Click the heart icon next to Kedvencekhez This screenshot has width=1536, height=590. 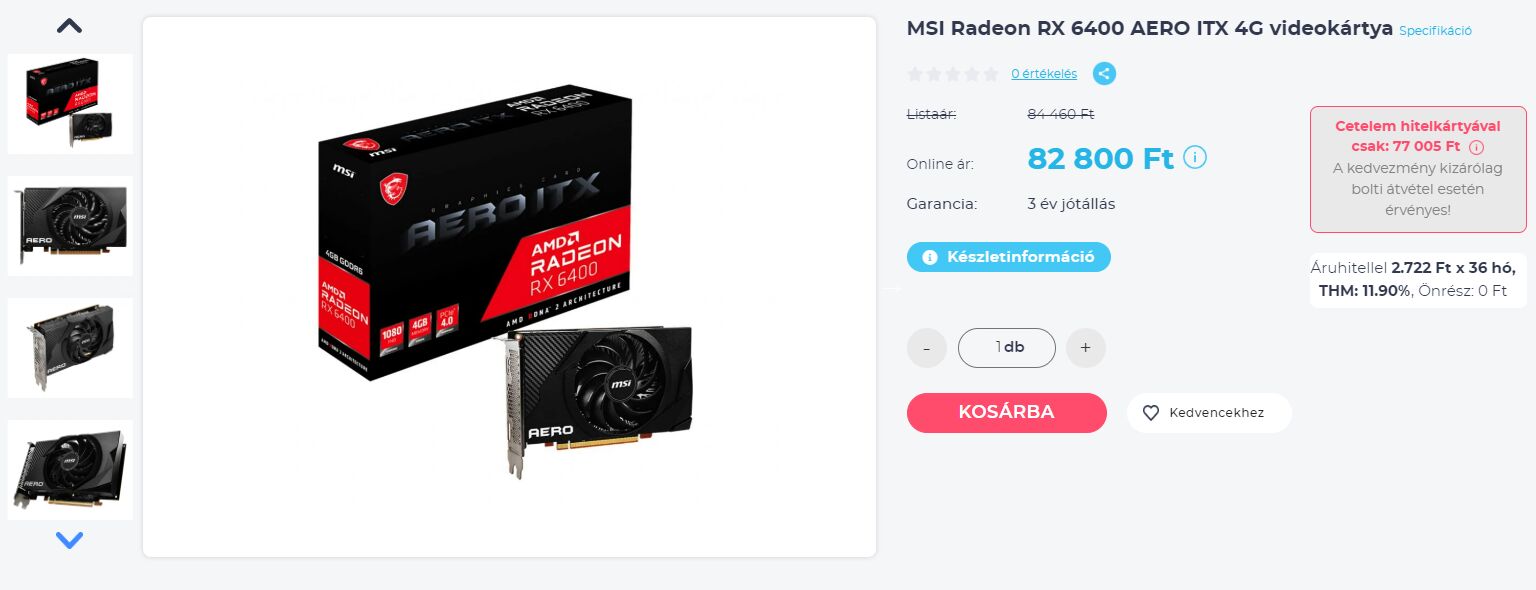click(1150, 413)
